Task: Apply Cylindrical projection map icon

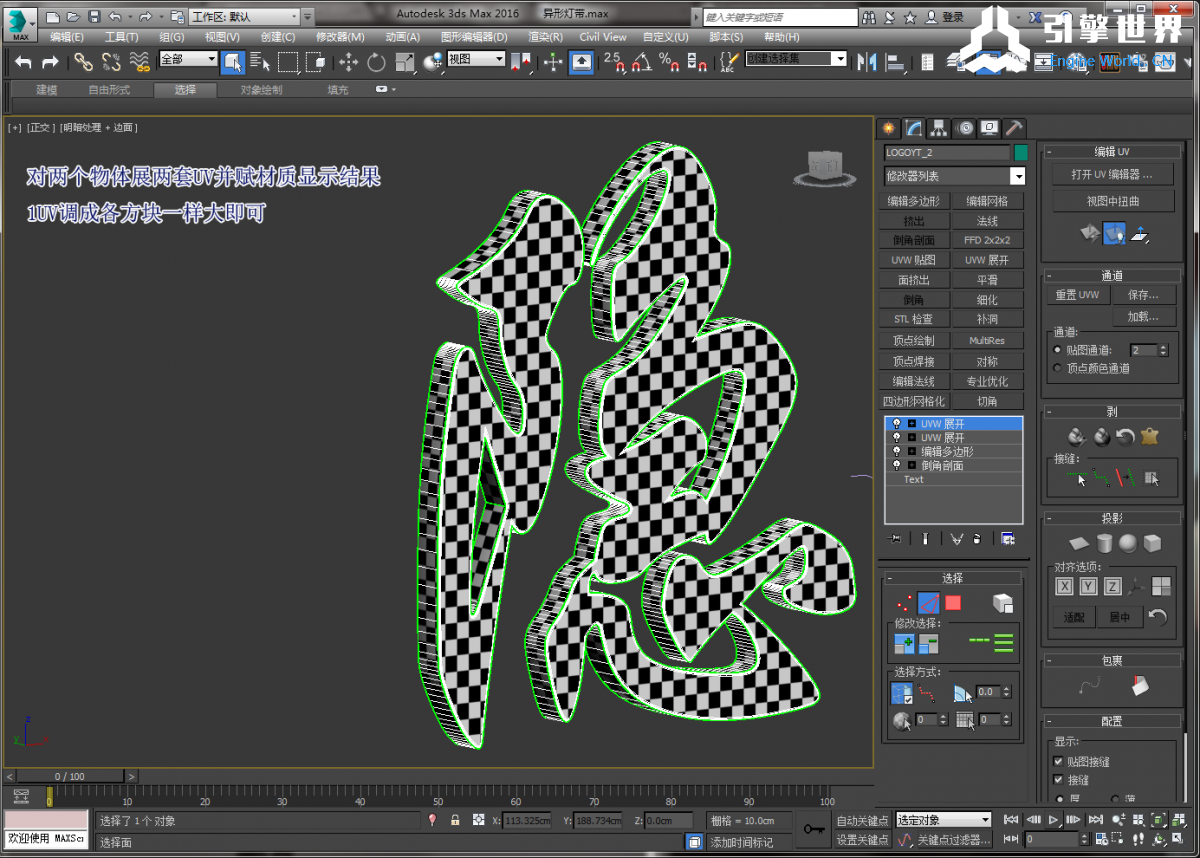Action: click(1104, 544)
